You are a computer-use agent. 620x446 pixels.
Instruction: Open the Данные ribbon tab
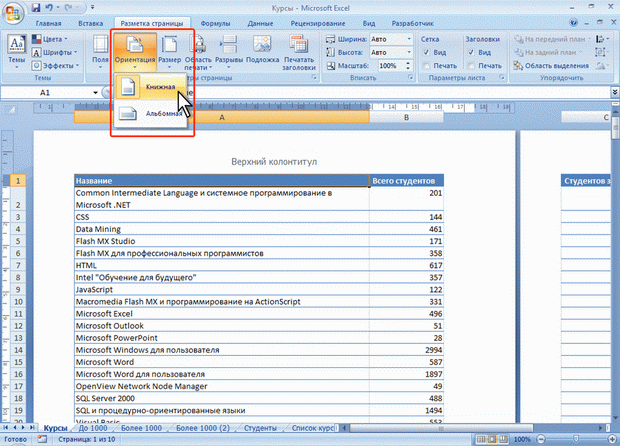click(x=261, y=23)
